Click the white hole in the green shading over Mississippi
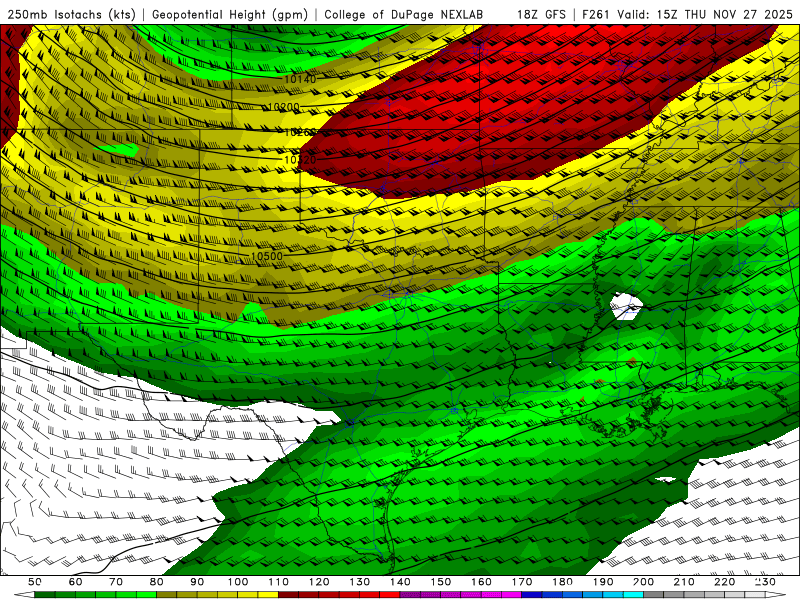Image resolution: width=800 pixels, height=600 pixels. [x=626, y=306]
